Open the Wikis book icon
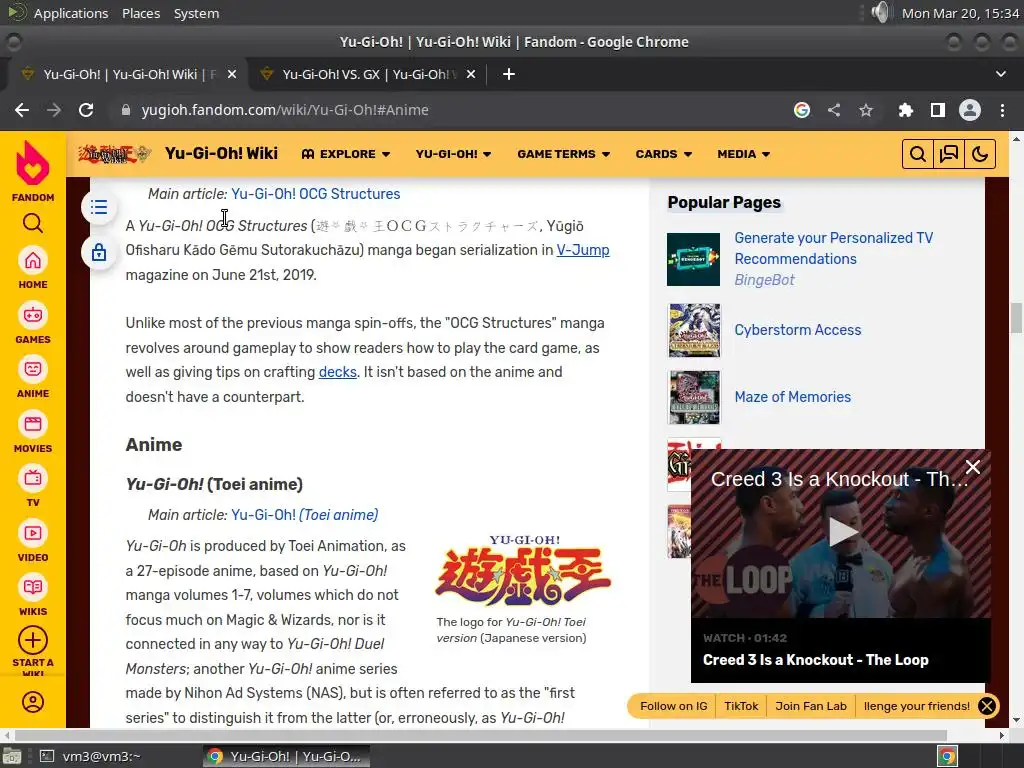 (33, 588)
